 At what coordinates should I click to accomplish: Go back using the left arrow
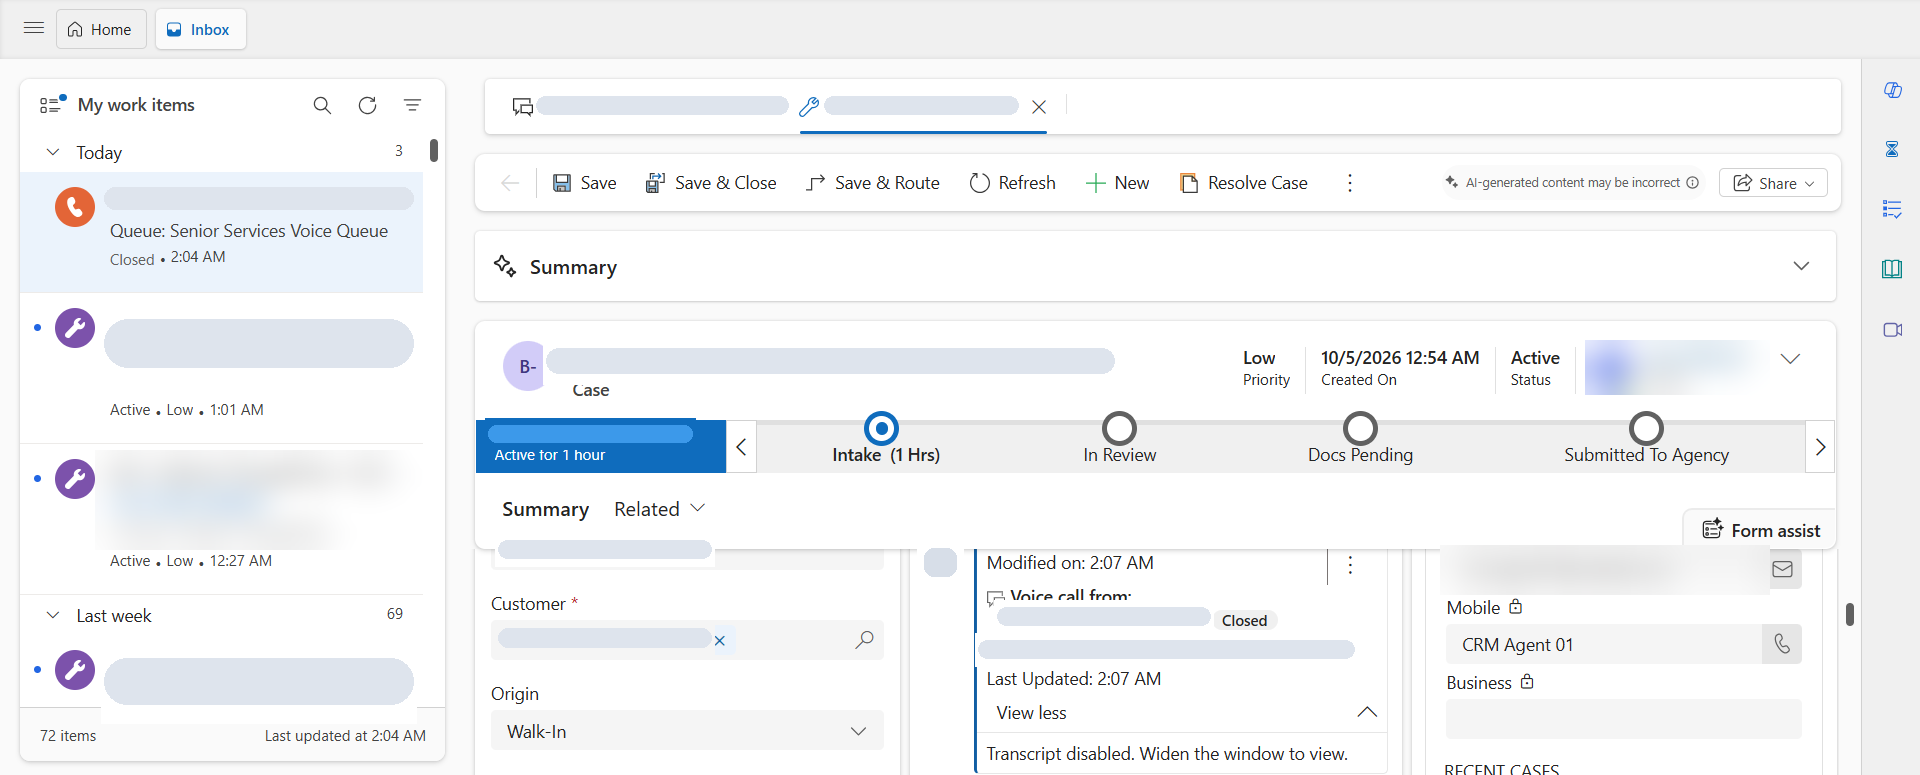510,183
